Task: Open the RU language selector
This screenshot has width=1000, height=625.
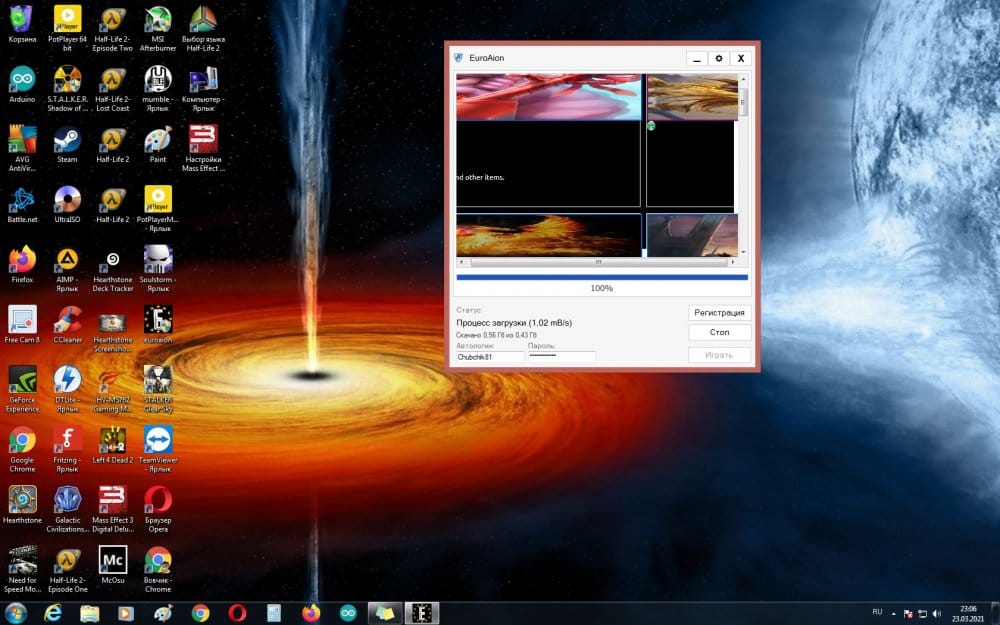Action: pyautogui.click(x=877, y=613)
